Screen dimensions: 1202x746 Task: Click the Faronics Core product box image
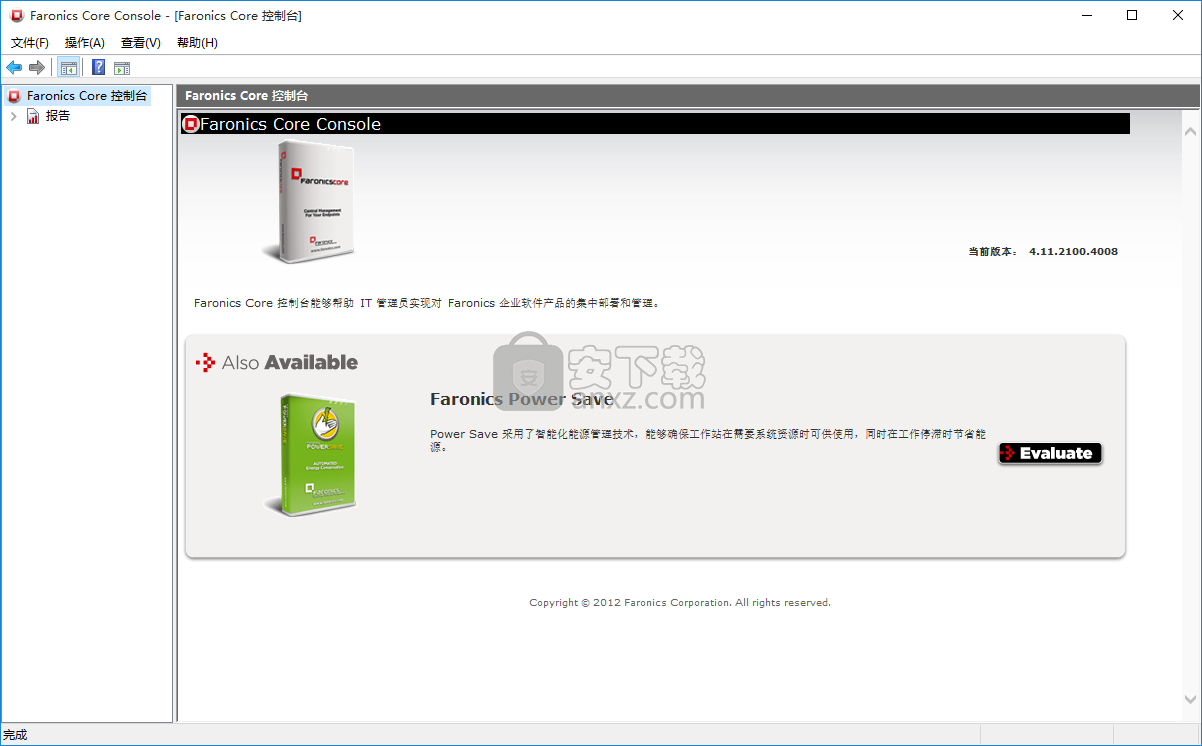point(308,203)
